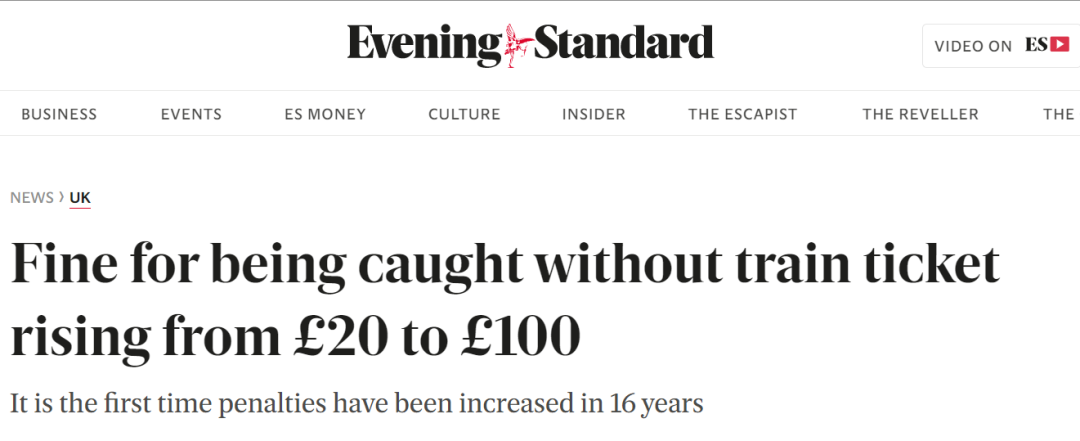
Task: Click the breadcrumb chevron after NEWS
Action: point(62,197)
